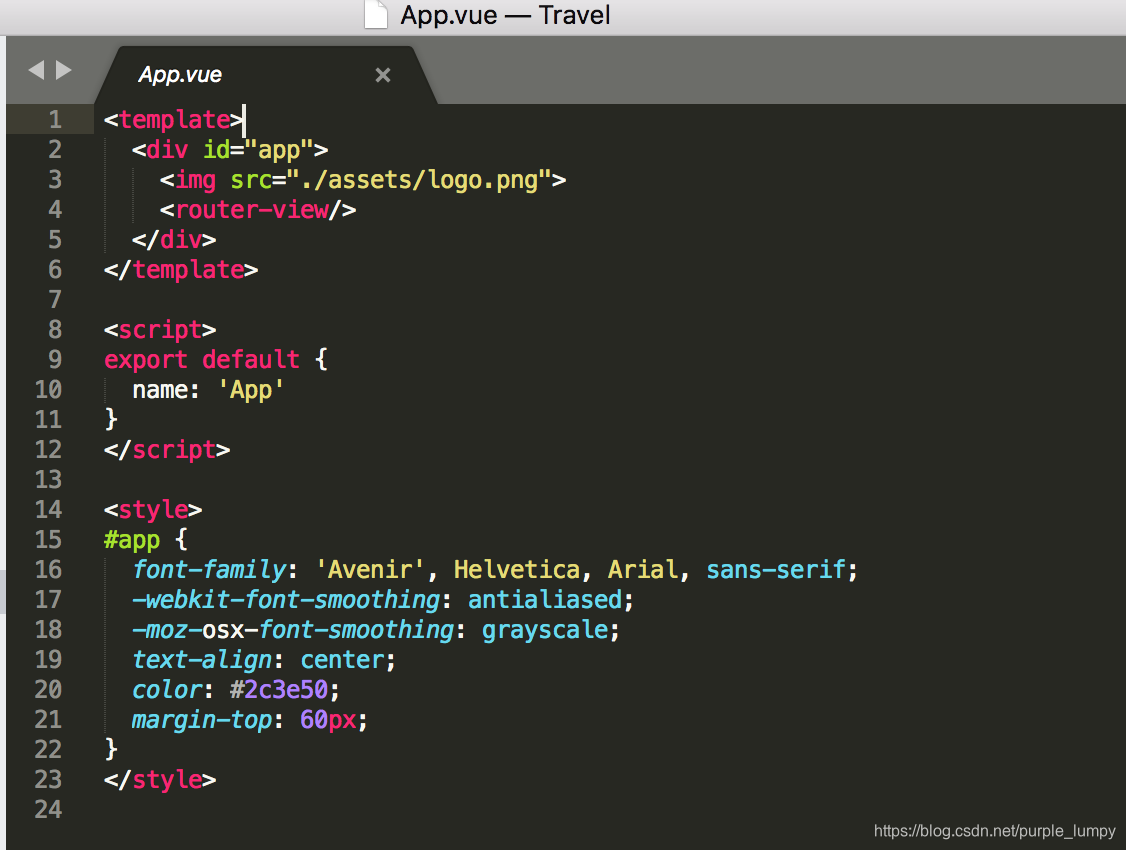
Task: Click the 'Avenir' font value
Action: (x=371, y=570)
